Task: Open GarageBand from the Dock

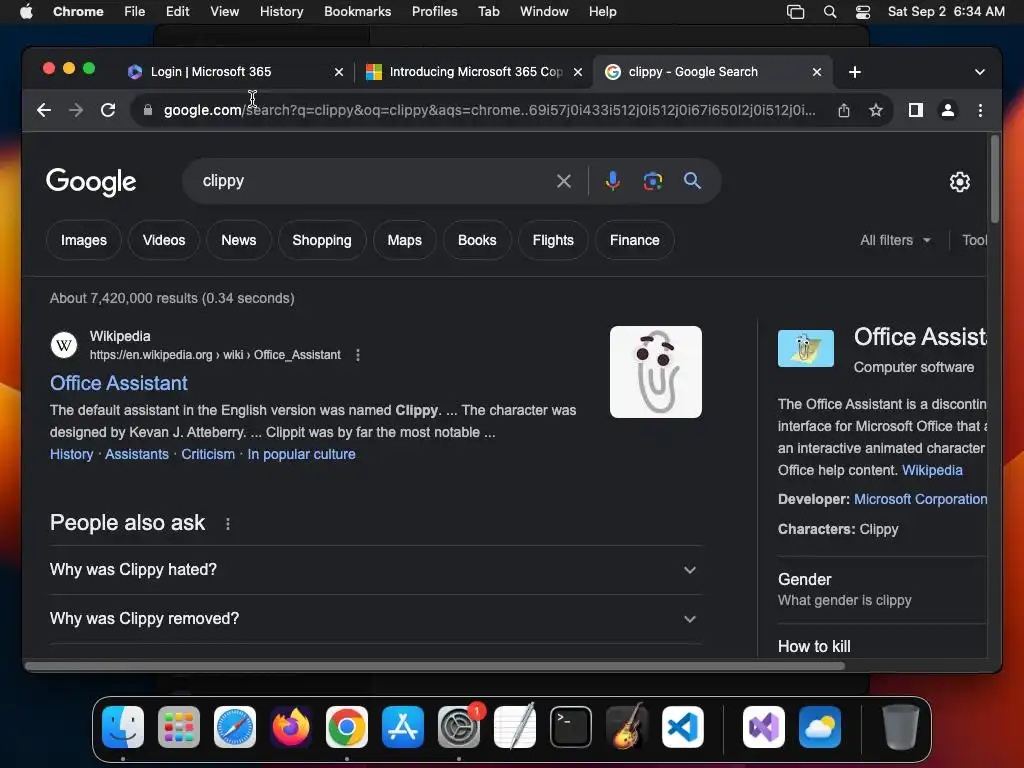Action: (627, 727)
